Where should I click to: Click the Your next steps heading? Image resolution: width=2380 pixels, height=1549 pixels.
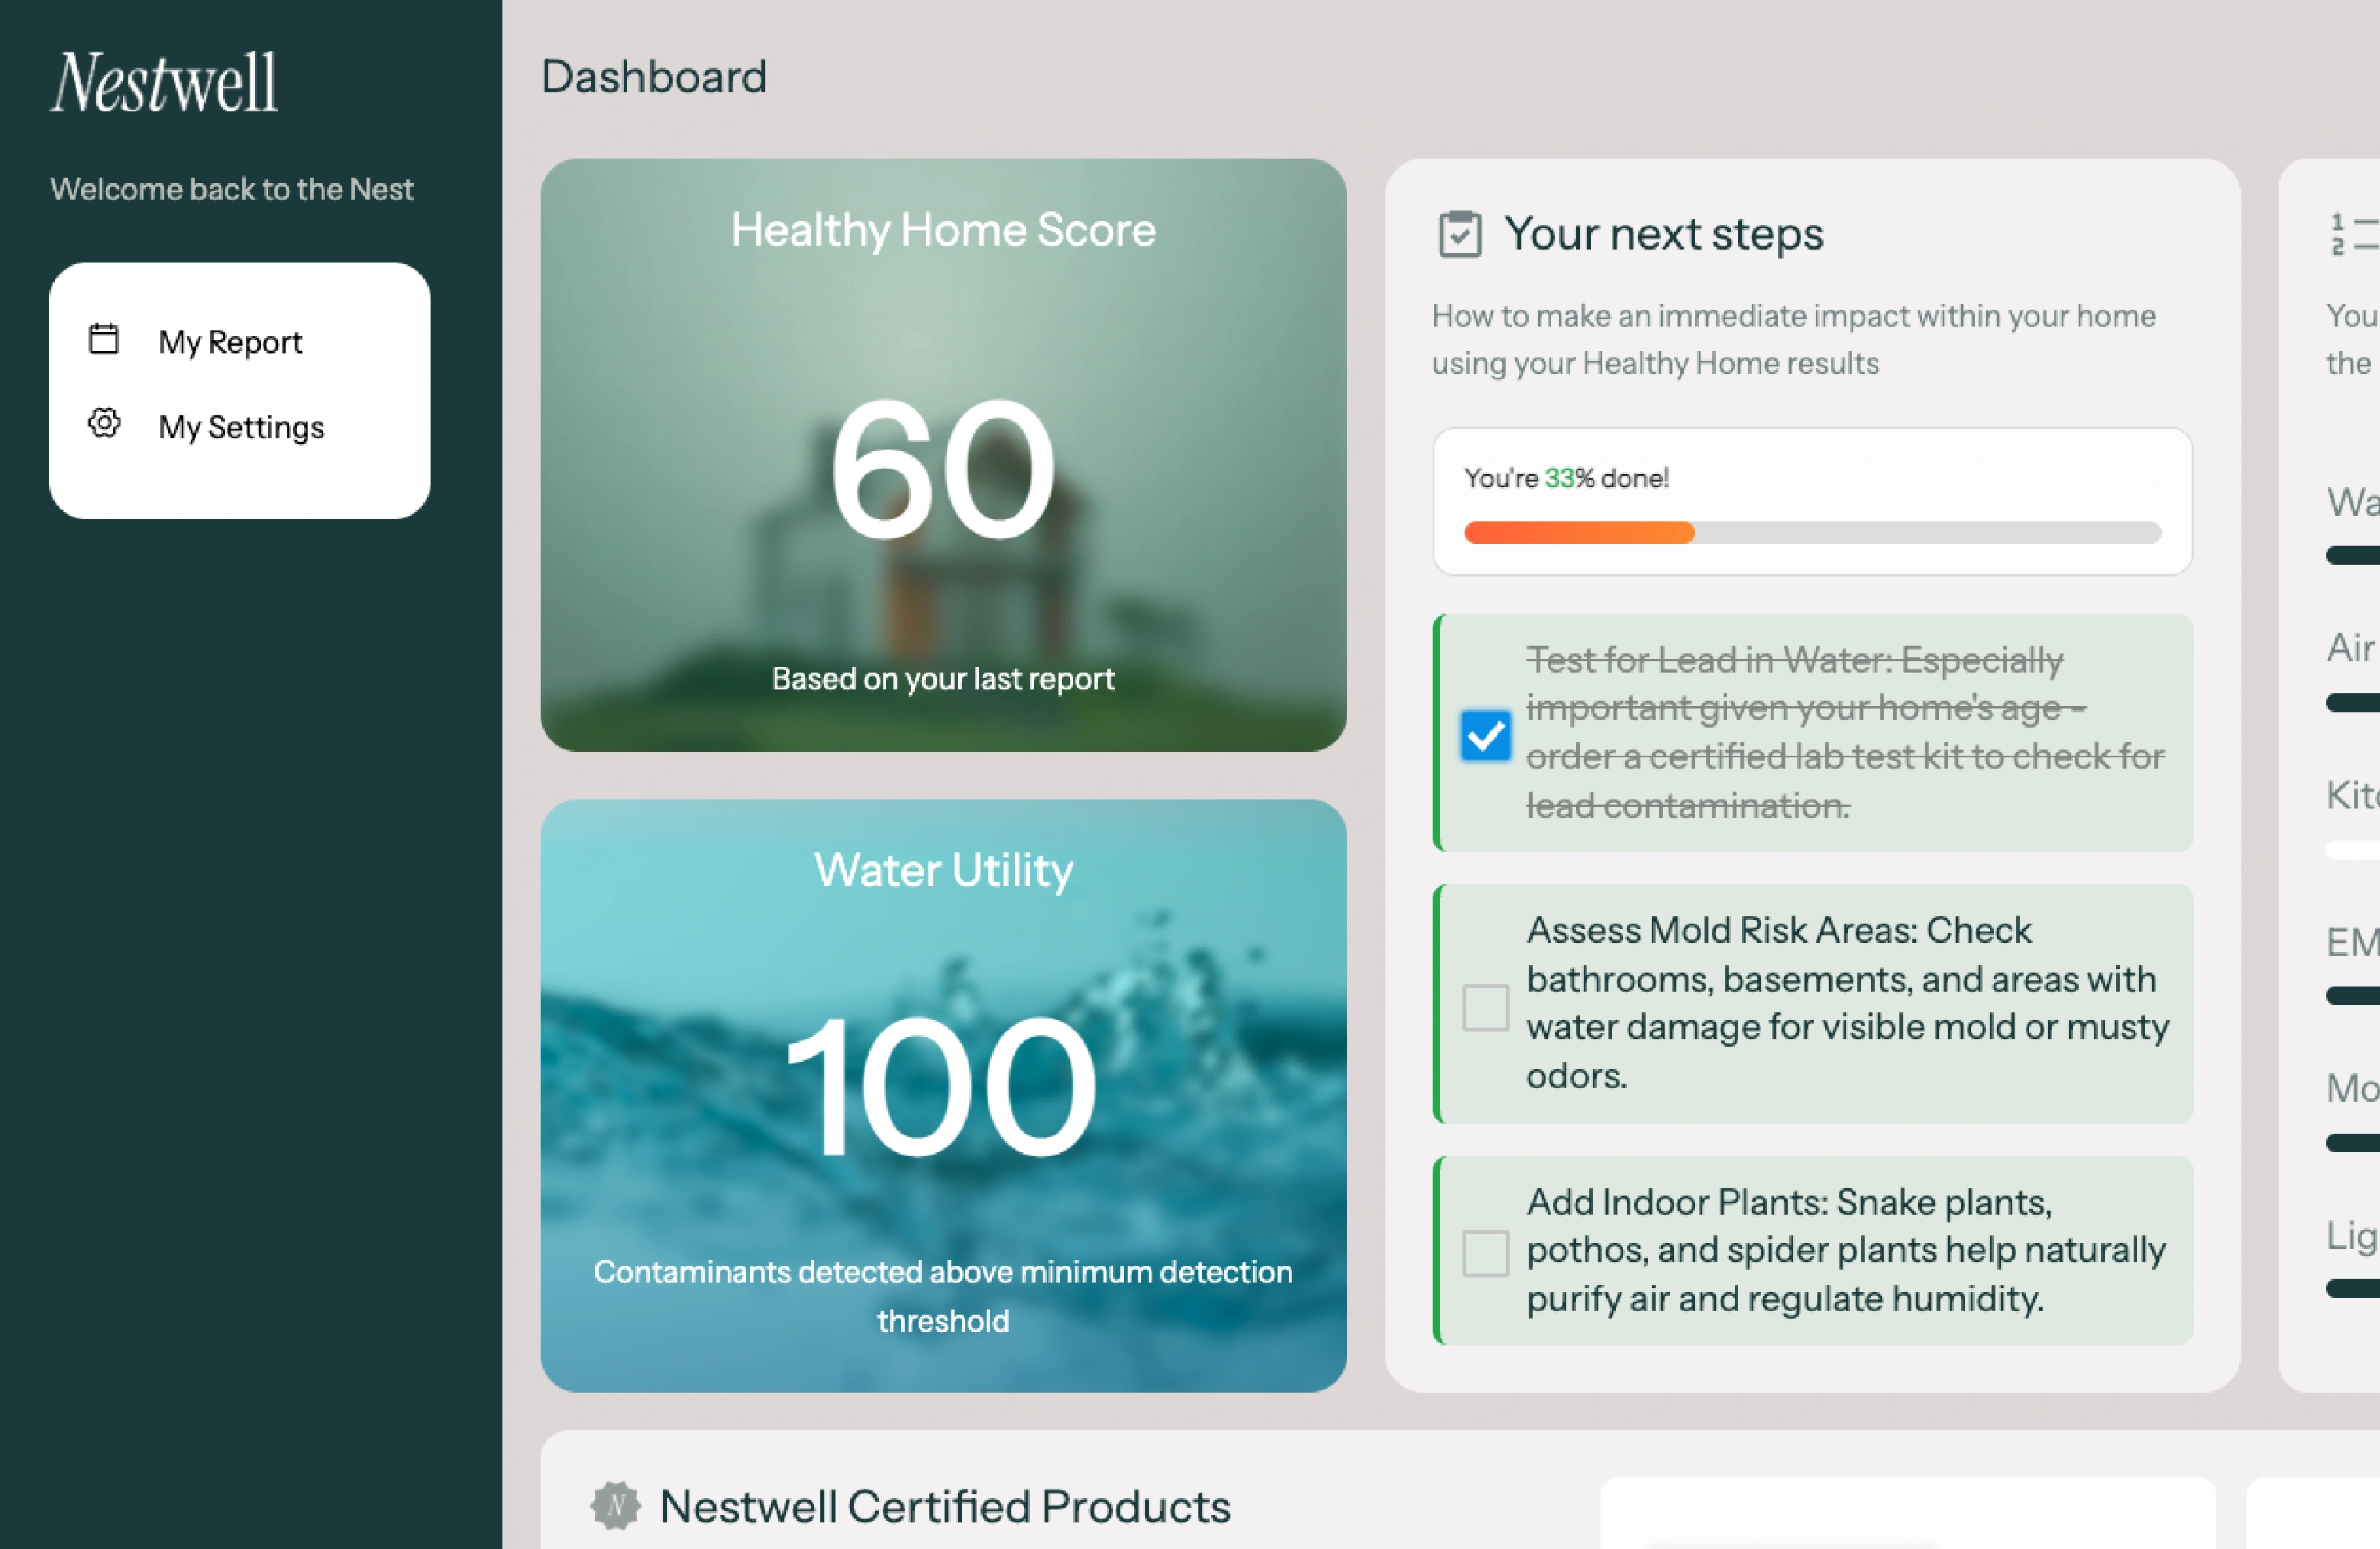pos(1664,234)
